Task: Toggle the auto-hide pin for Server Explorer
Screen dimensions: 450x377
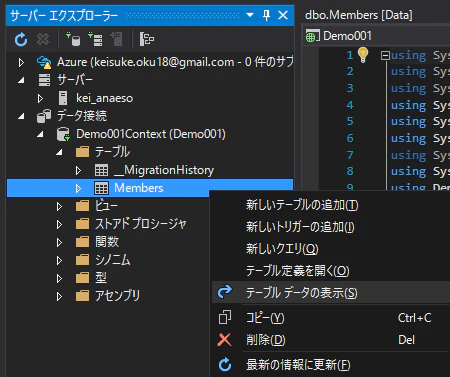Action: tap(266, 15)
